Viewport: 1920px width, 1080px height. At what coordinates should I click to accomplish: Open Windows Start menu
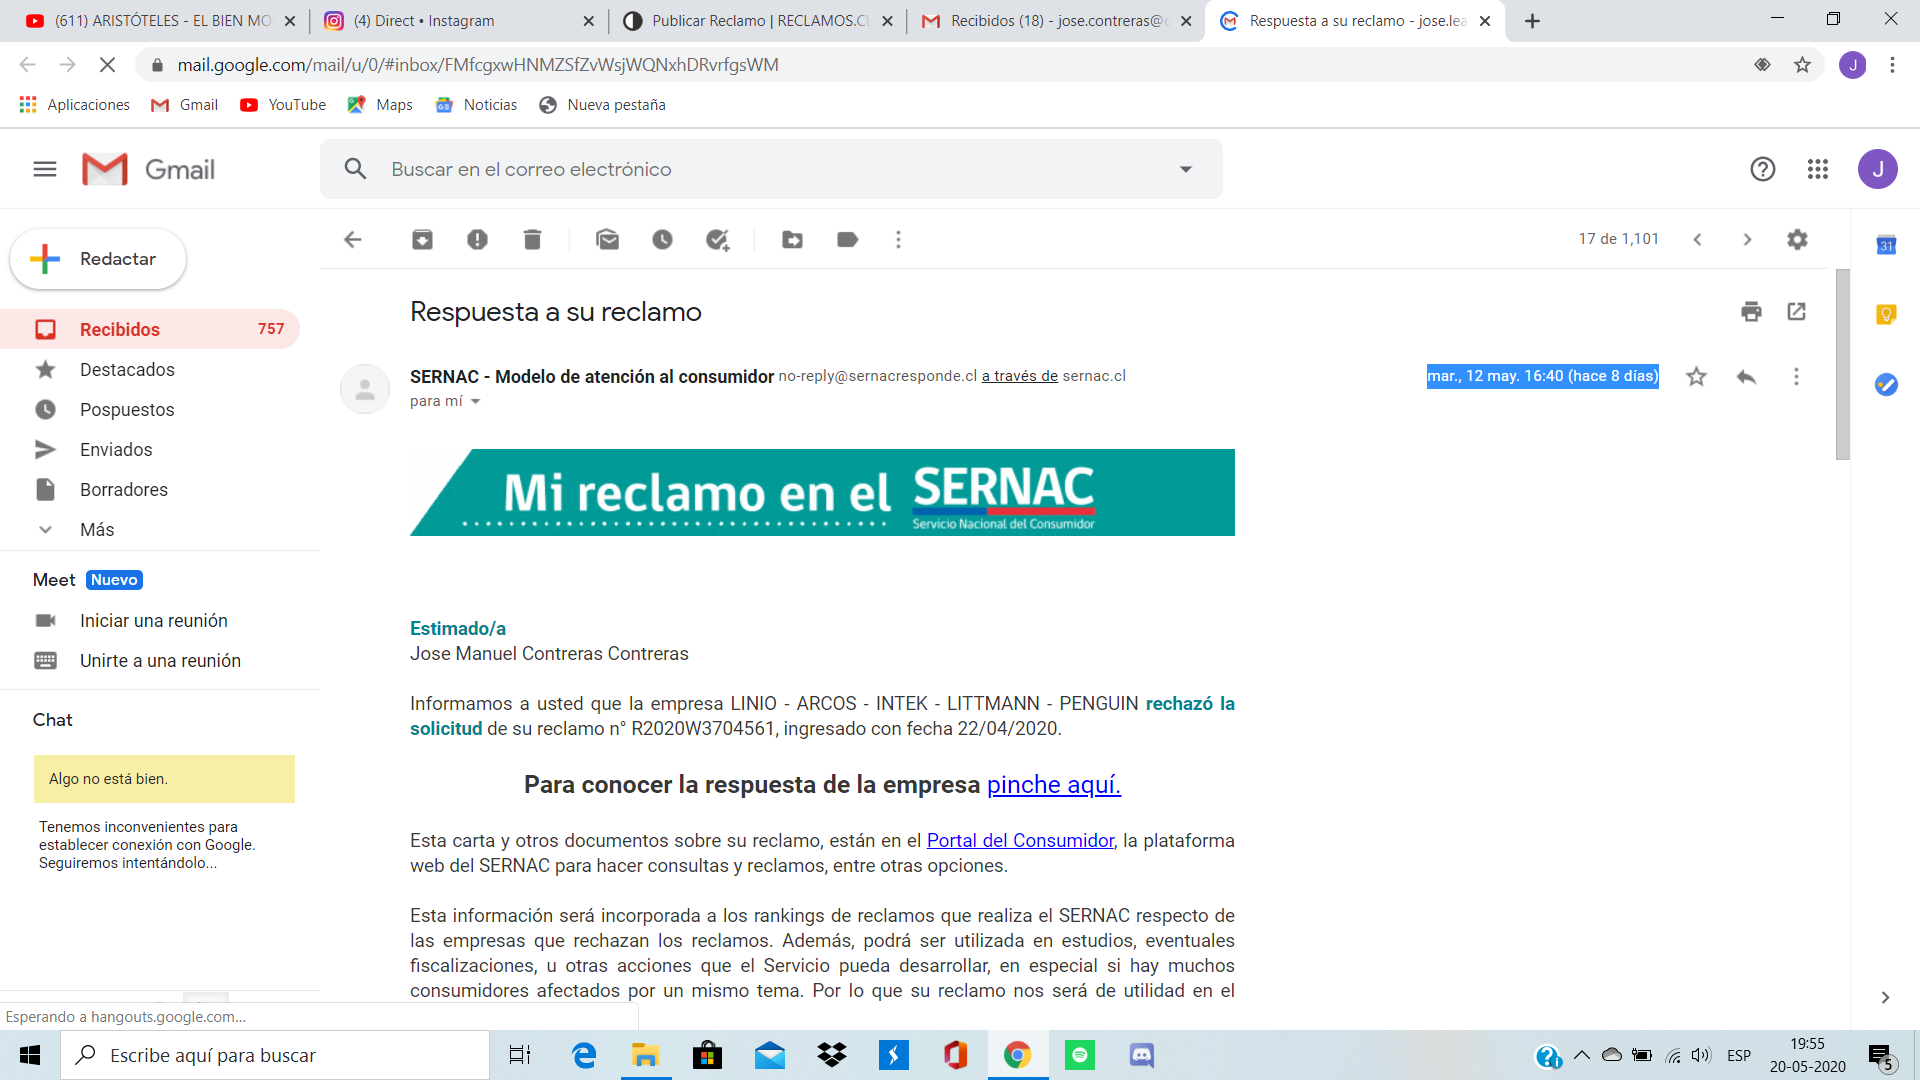[x=30, y=1055]
